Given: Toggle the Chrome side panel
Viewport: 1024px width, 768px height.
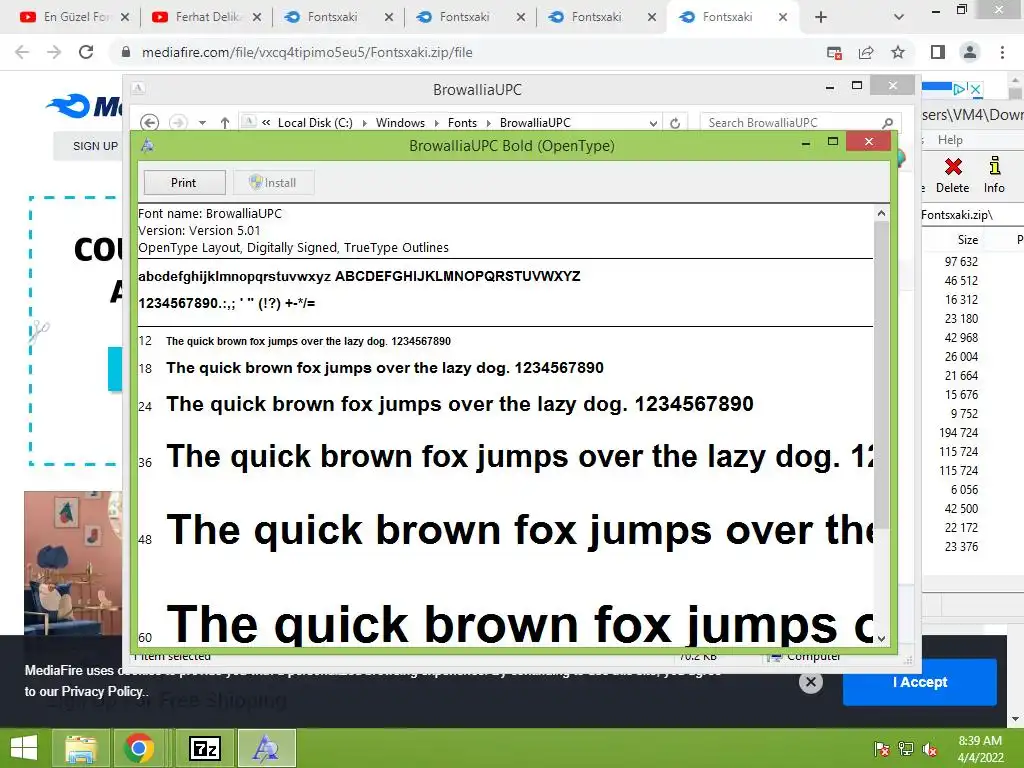Looking at the screenshot, I should coord(938,52).
